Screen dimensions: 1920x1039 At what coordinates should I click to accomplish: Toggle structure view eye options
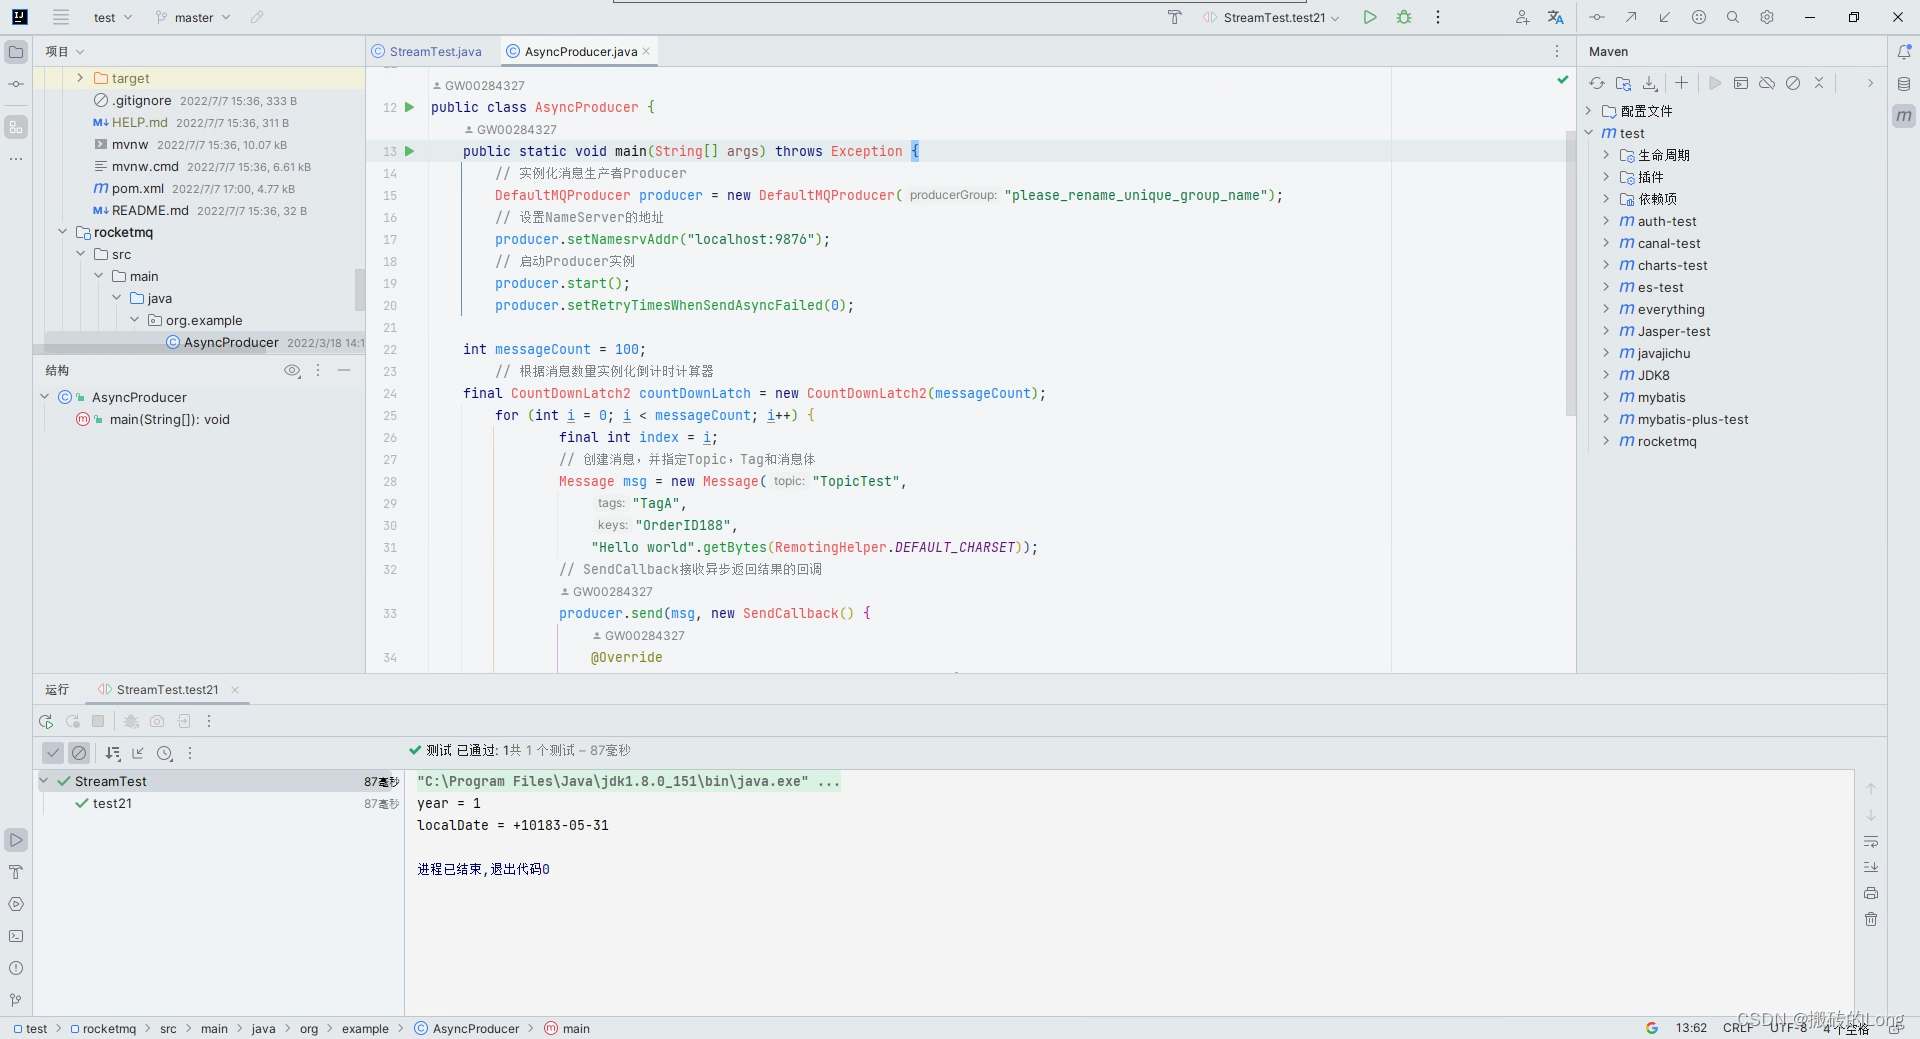click(292, 370)
